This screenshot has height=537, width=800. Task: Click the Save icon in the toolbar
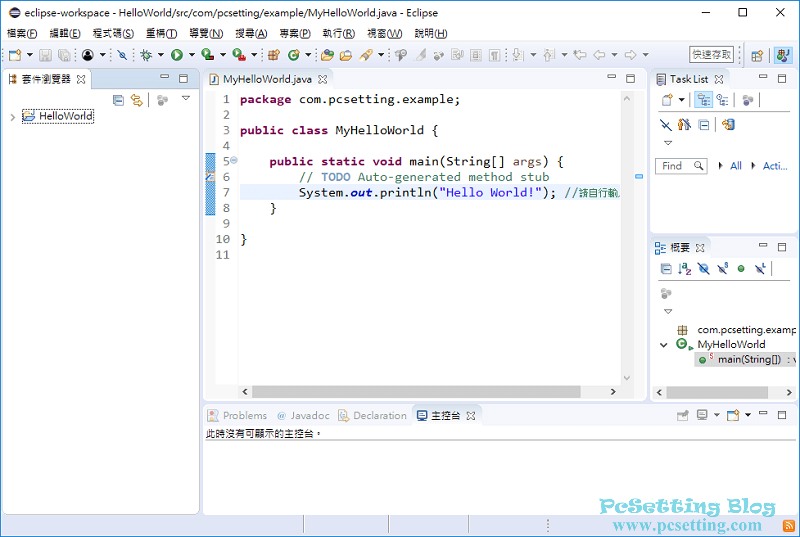pyautogui.click(x=45, y=55)
